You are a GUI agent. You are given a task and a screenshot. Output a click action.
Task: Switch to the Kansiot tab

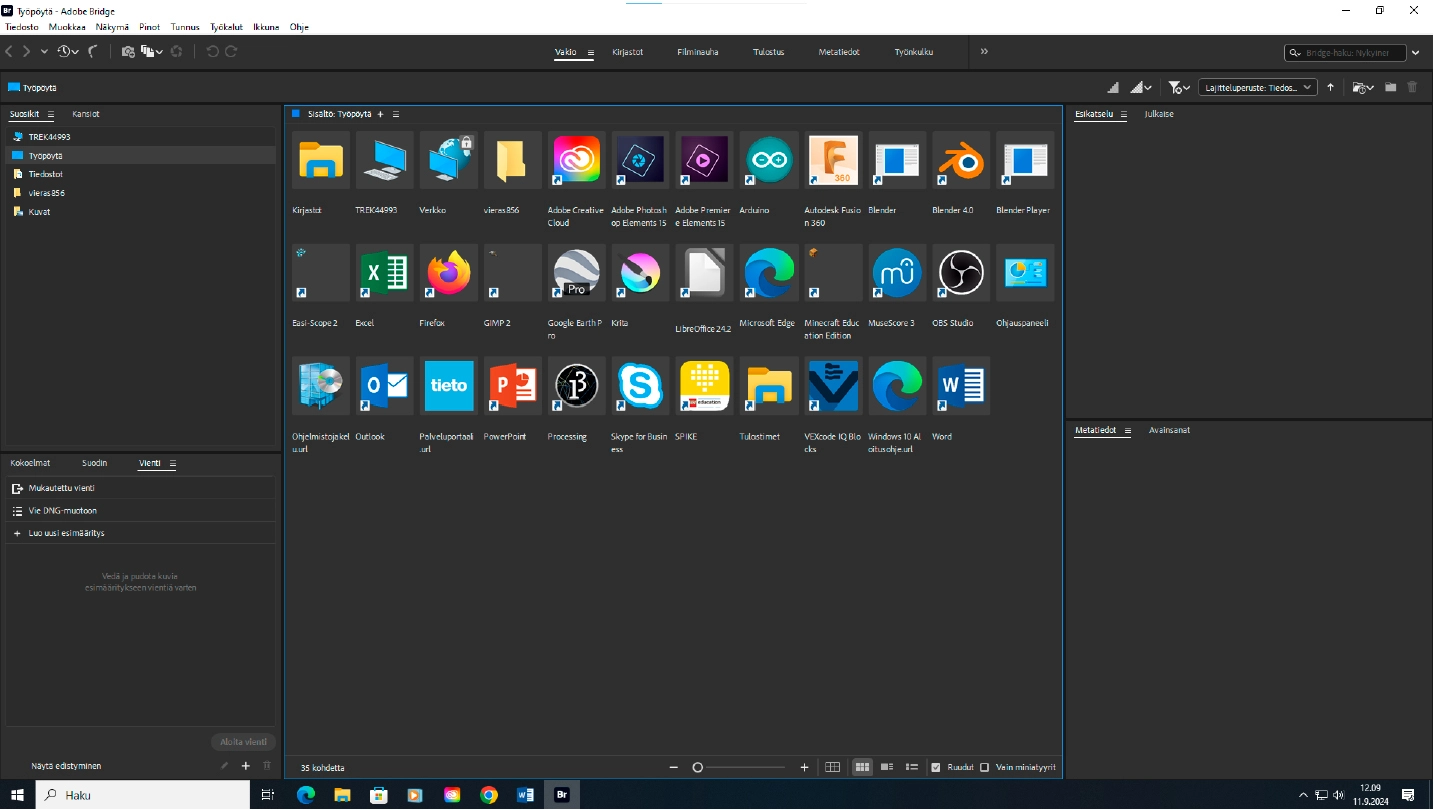pyautogui.click(x=86, y=114)
